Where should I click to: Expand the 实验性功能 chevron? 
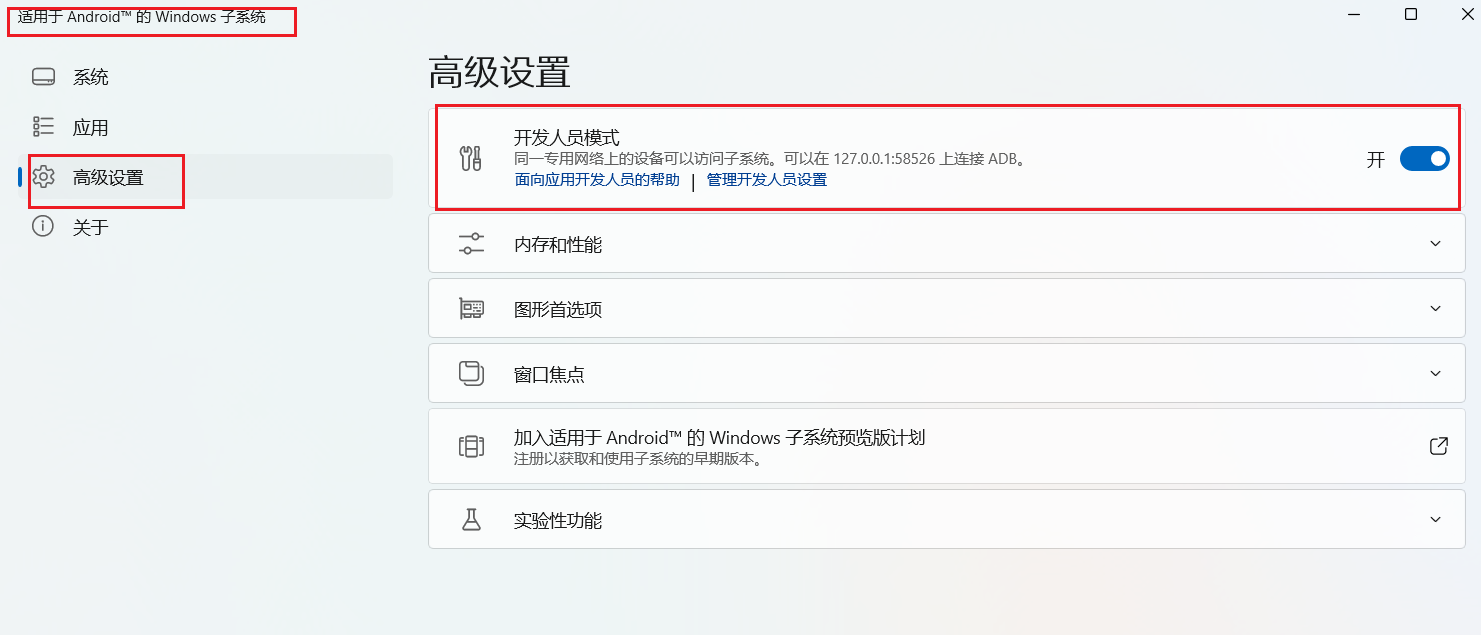pyautogui.click(x=1435, y=520)
